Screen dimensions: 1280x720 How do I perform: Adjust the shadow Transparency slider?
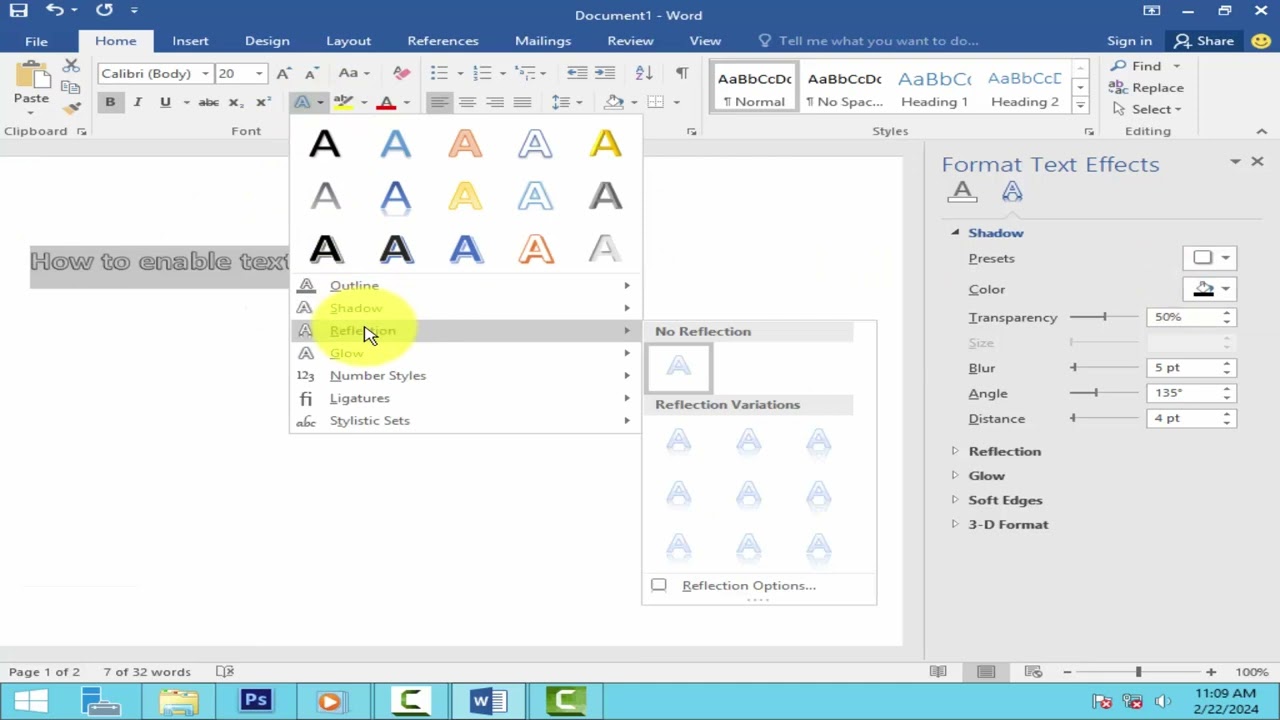(x=1104, y=317)
